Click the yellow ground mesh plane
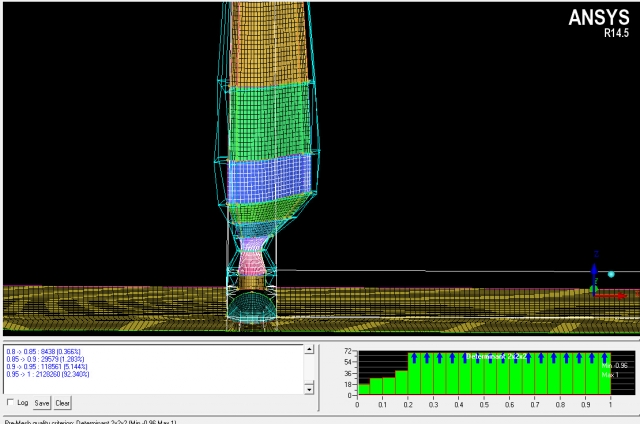The width and height of the screenshot is (640, 424). coord(120,308)
